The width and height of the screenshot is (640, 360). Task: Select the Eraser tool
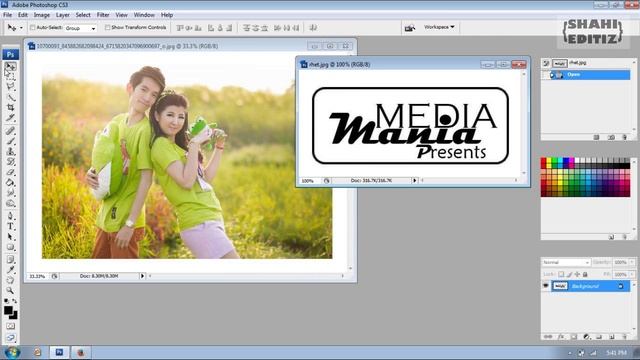tap(11, 172)
